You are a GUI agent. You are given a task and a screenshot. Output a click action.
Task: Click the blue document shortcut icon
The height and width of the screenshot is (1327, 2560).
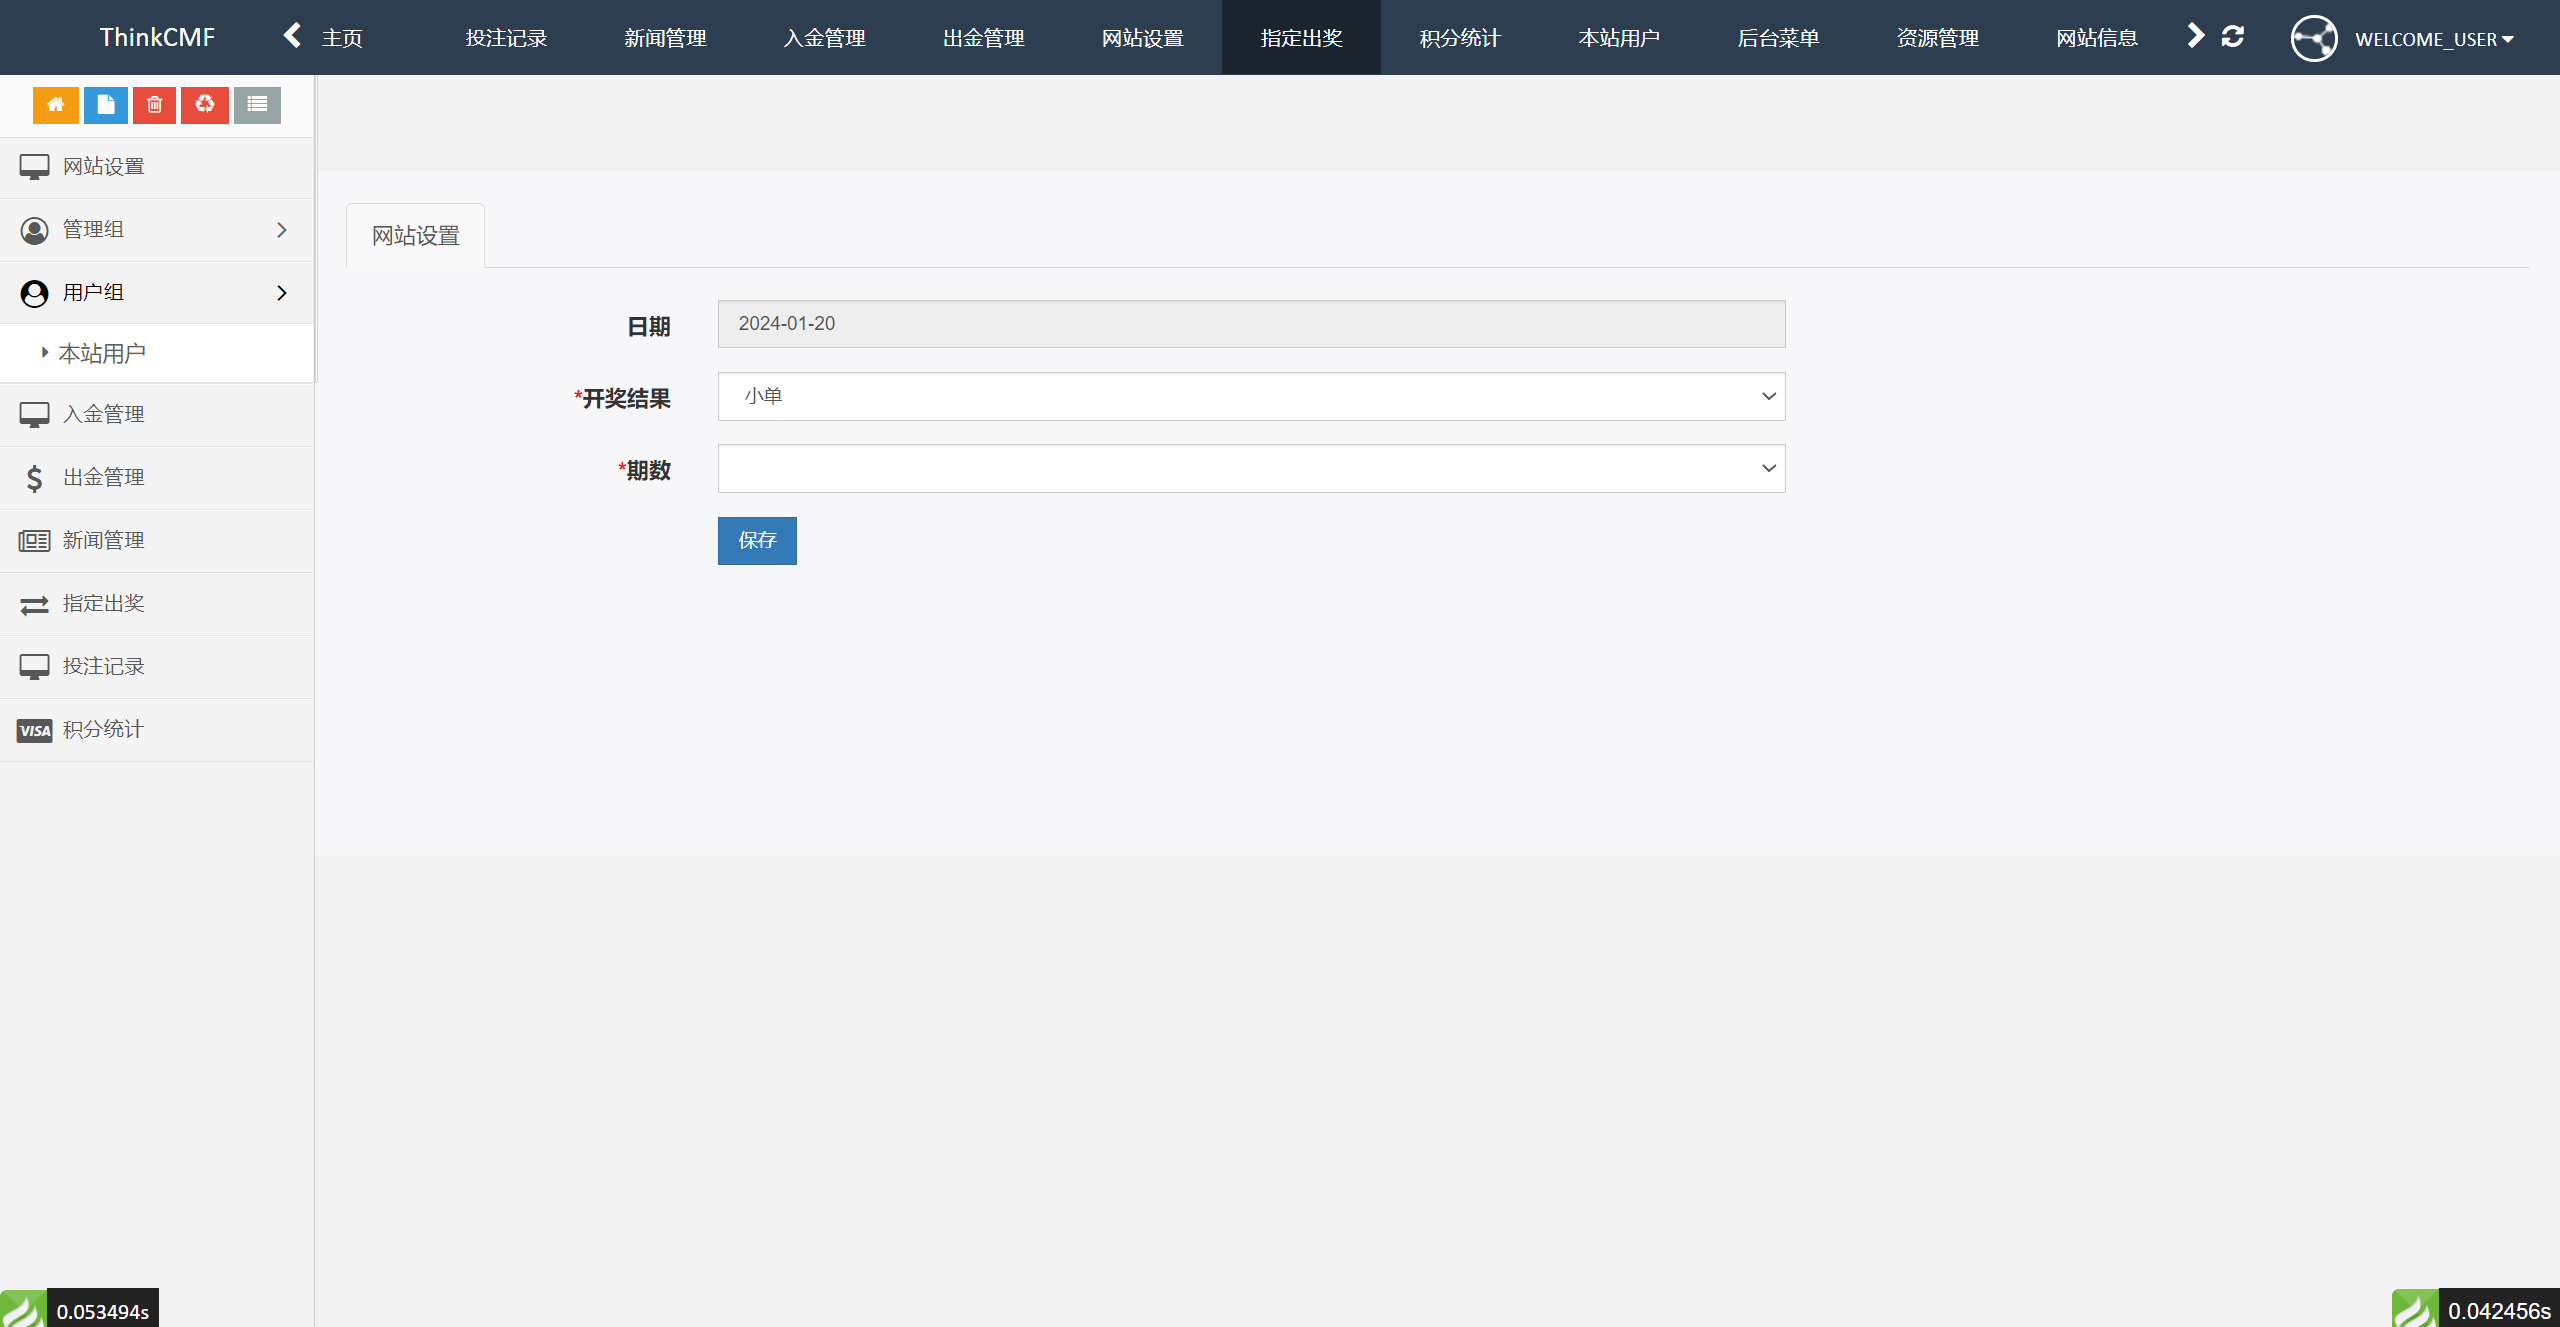point(105,105)
